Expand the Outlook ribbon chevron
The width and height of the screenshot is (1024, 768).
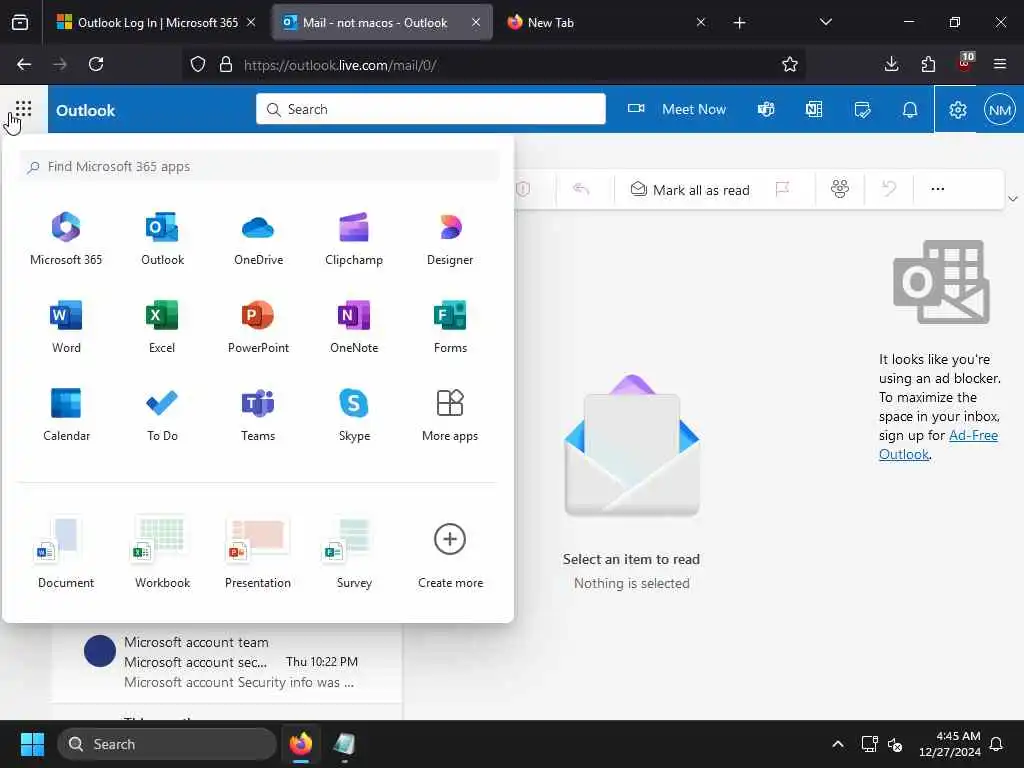[x=1013, y=199]
